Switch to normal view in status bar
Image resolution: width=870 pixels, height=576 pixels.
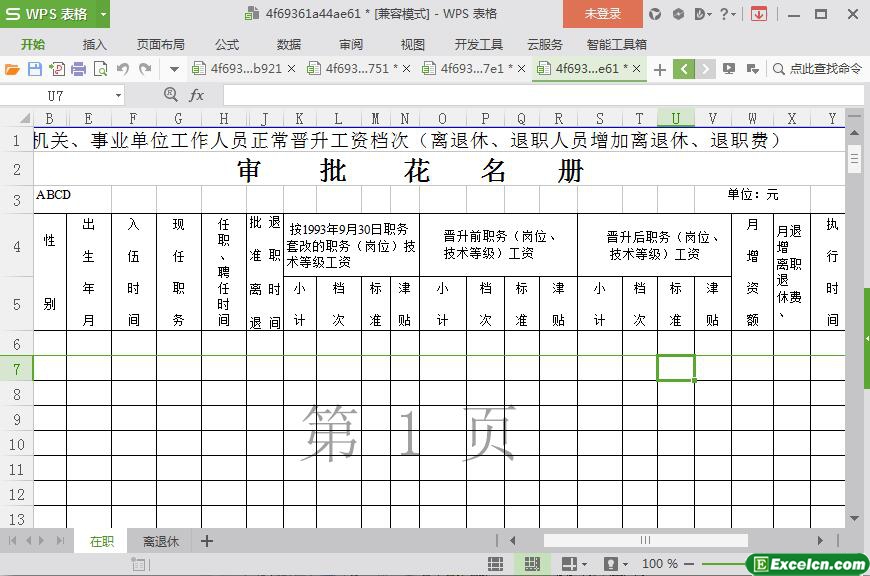tap(495, 564)
